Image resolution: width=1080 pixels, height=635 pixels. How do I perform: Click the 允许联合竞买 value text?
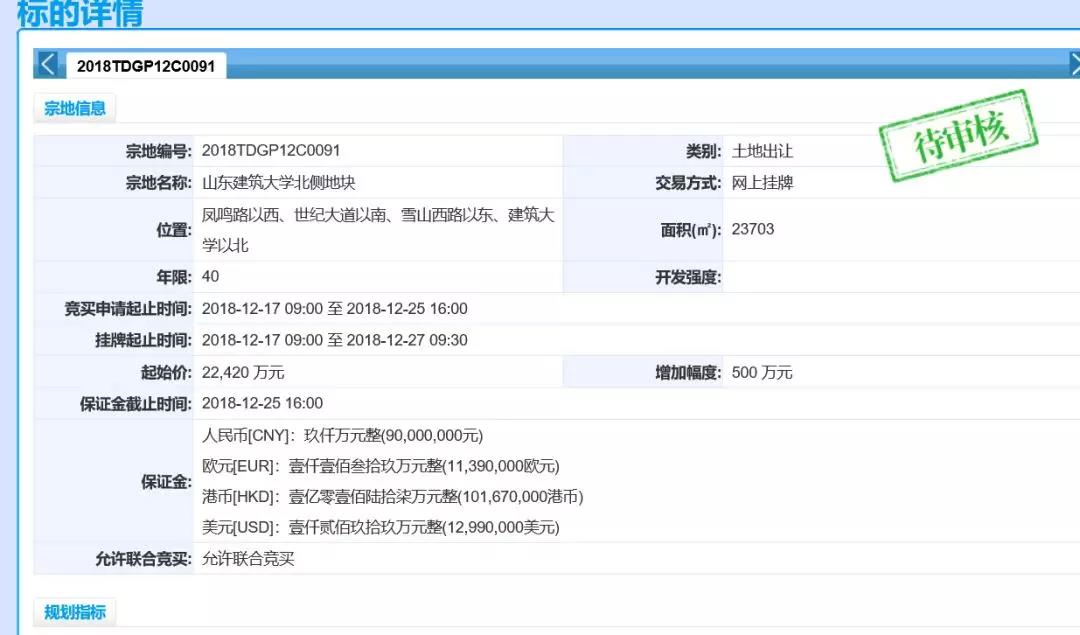(x=248, y=559)
